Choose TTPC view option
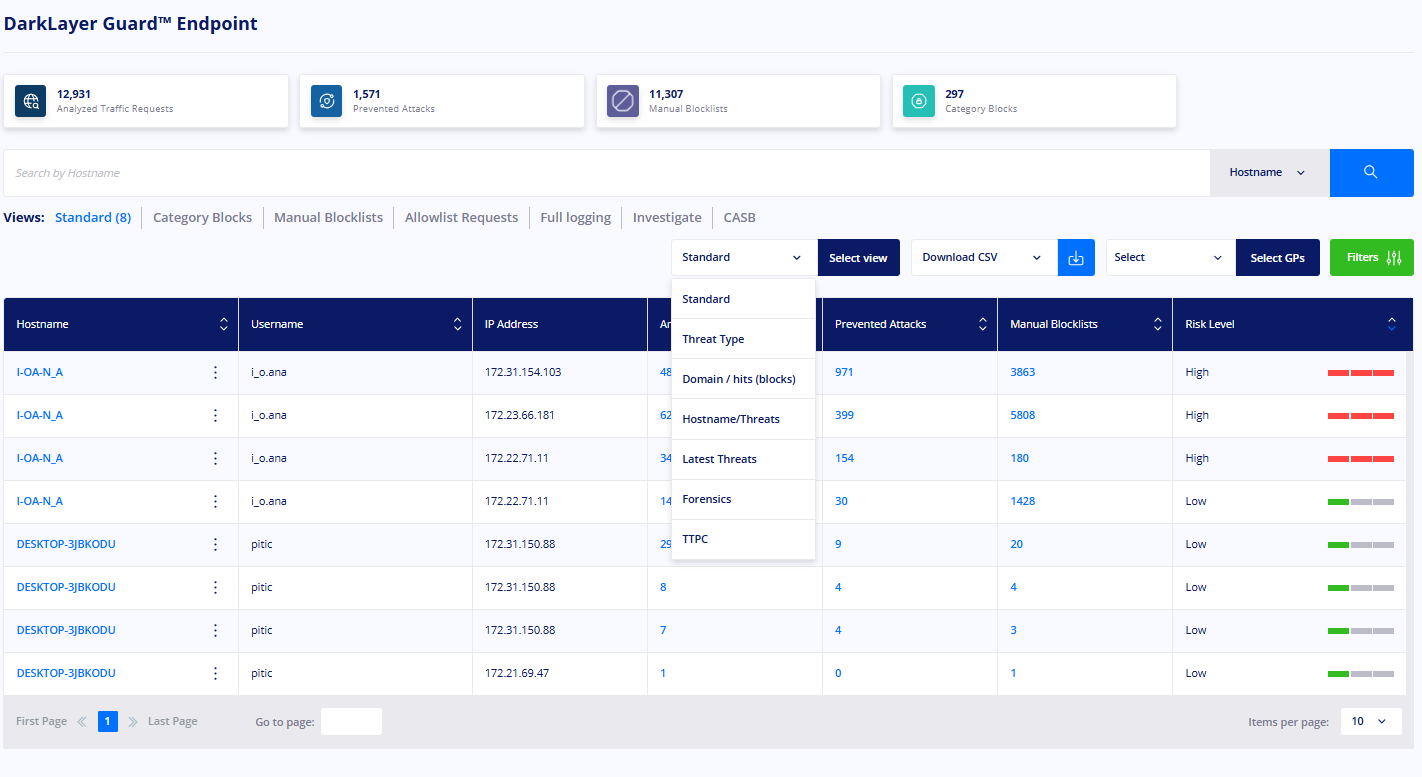This screenshot has width=1422, height=777. click(744, 539)
